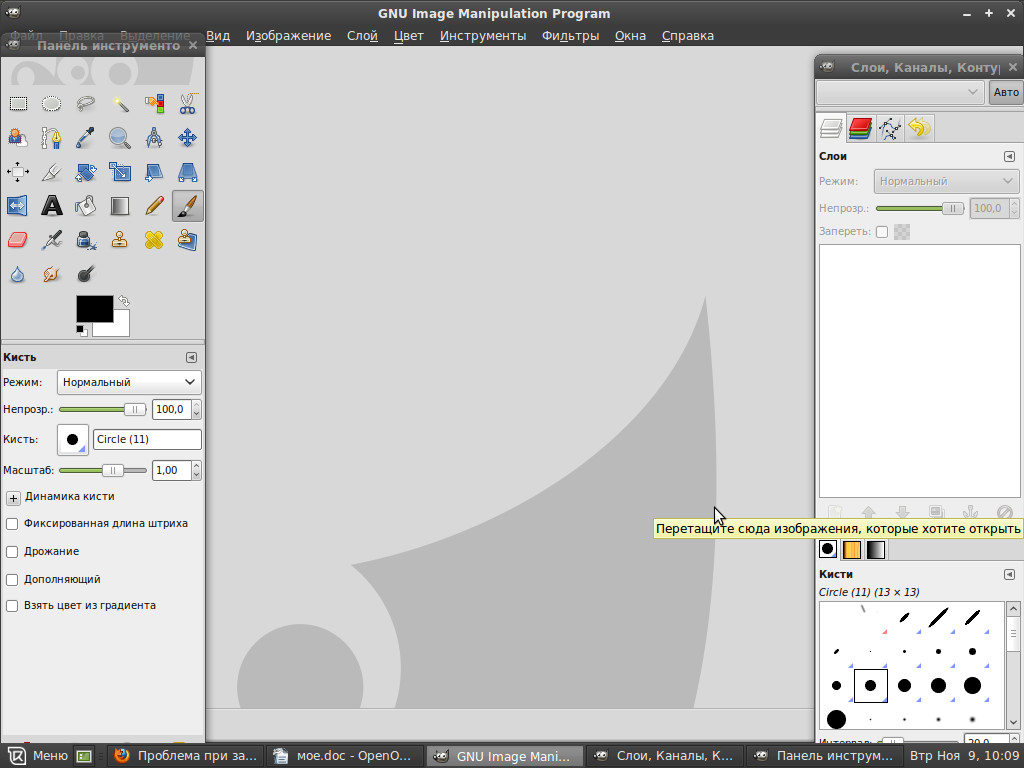Viewport: 1024px width, 768px height.
Task: Enable Фиксированная длина штриха checkbox
Action: 12,524
